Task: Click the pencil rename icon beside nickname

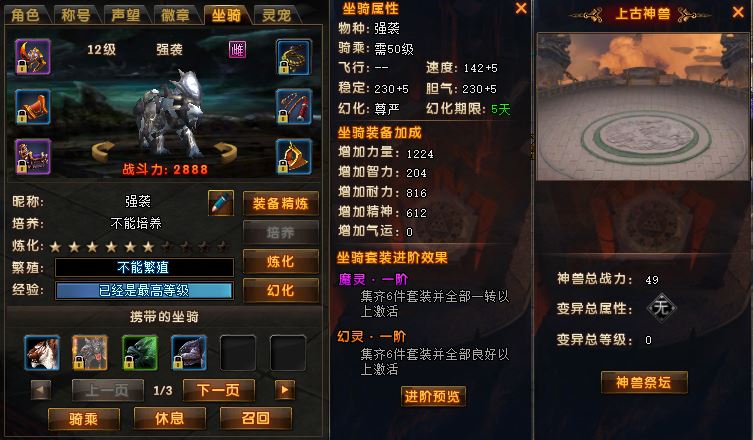Action: pyautogui.click(x=221, y=203)
